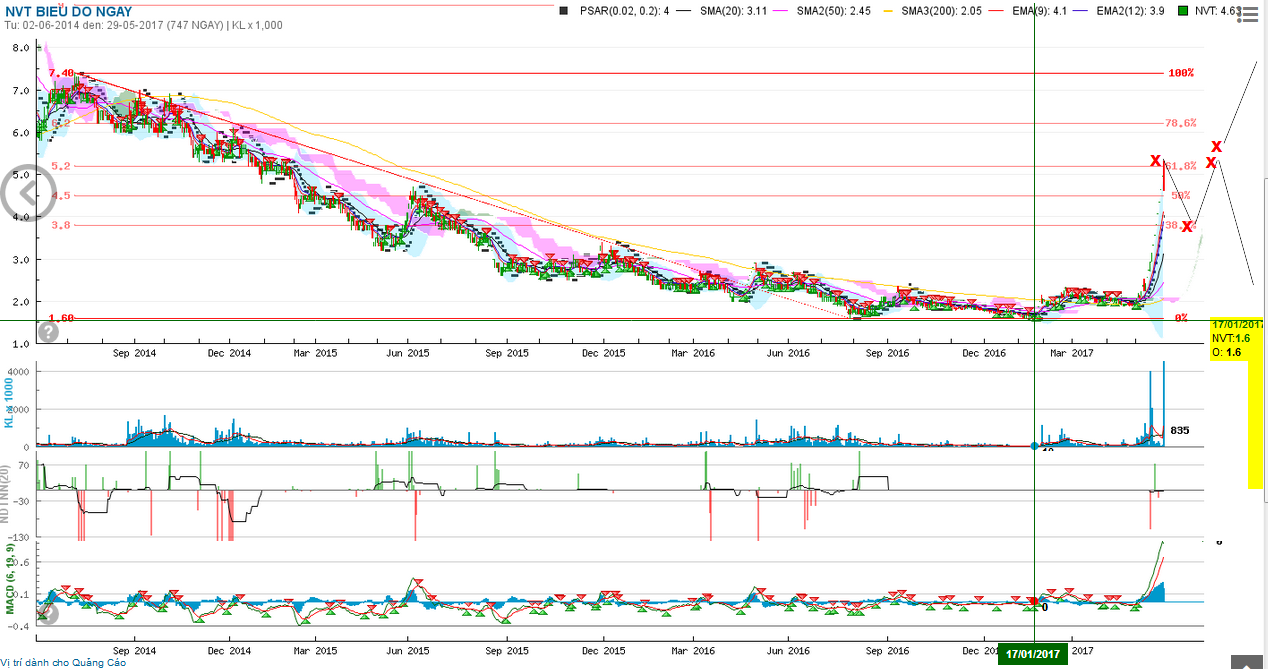Click 'Mar 2017' on the price chart axis

(1071, 353)
